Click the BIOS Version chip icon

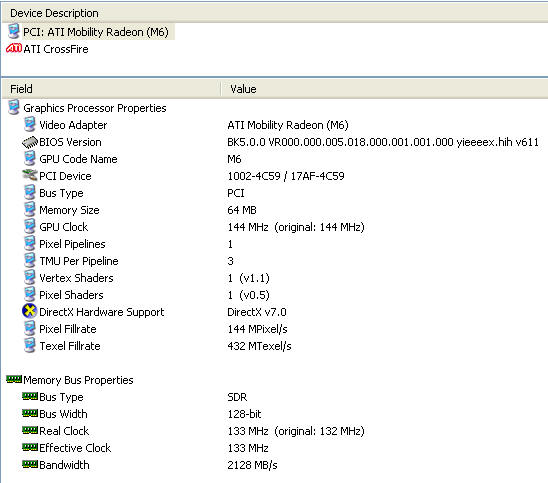coord(30,142)
